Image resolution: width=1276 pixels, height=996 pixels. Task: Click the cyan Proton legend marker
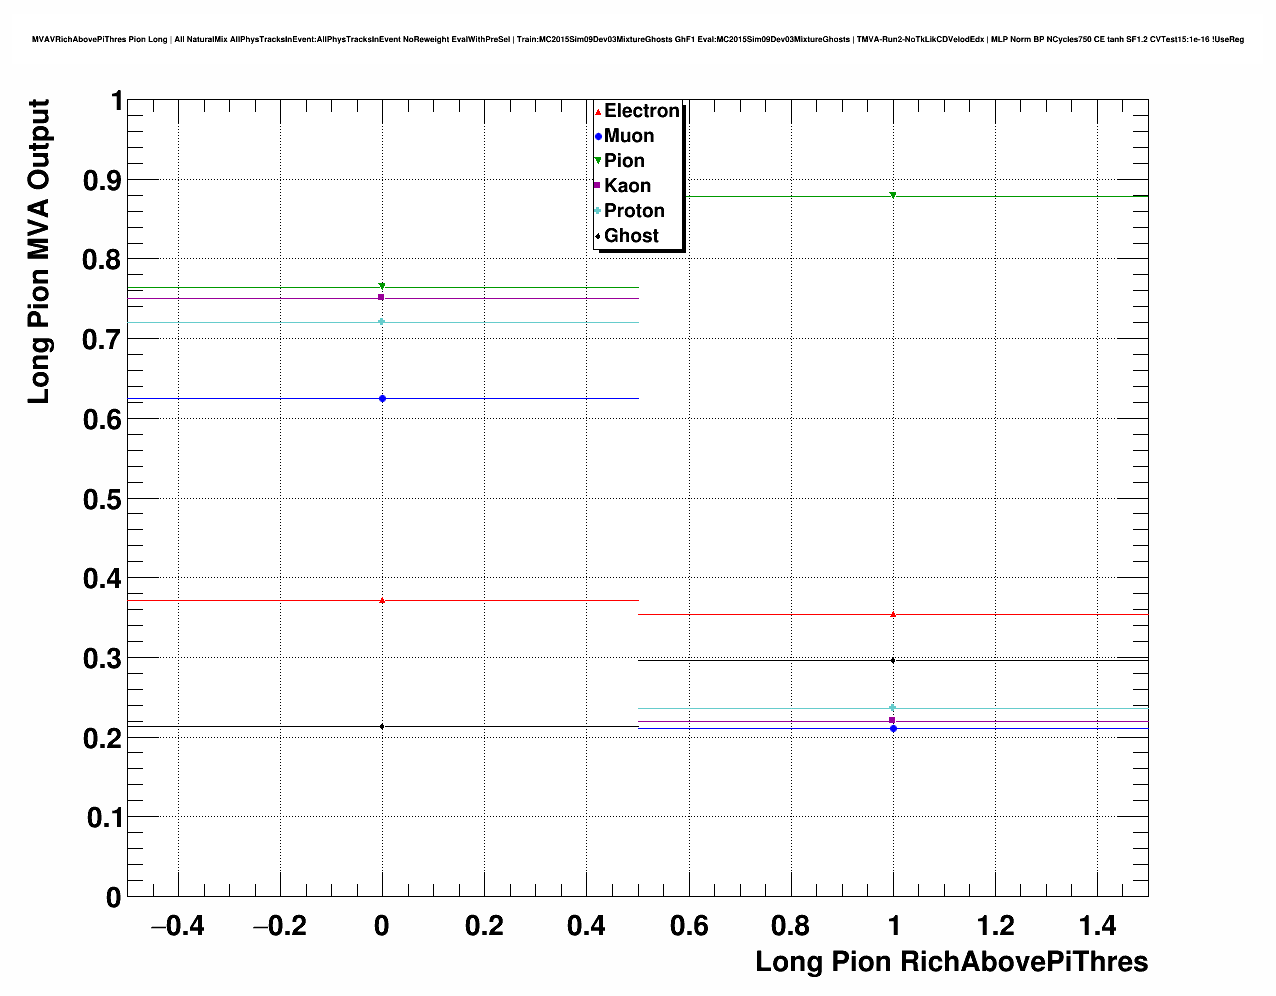point(598,211)
